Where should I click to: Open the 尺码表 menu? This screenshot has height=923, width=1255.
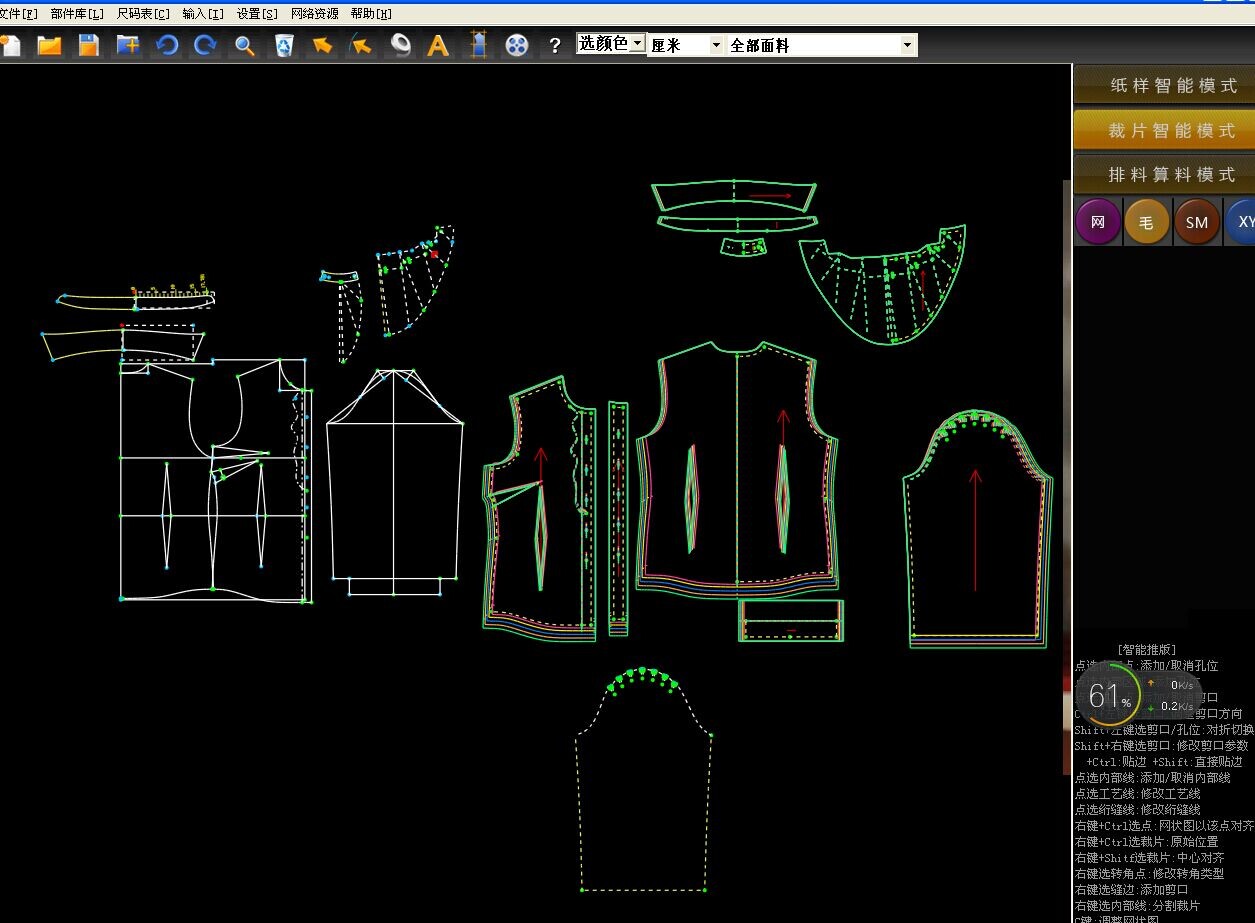point(143,14)
